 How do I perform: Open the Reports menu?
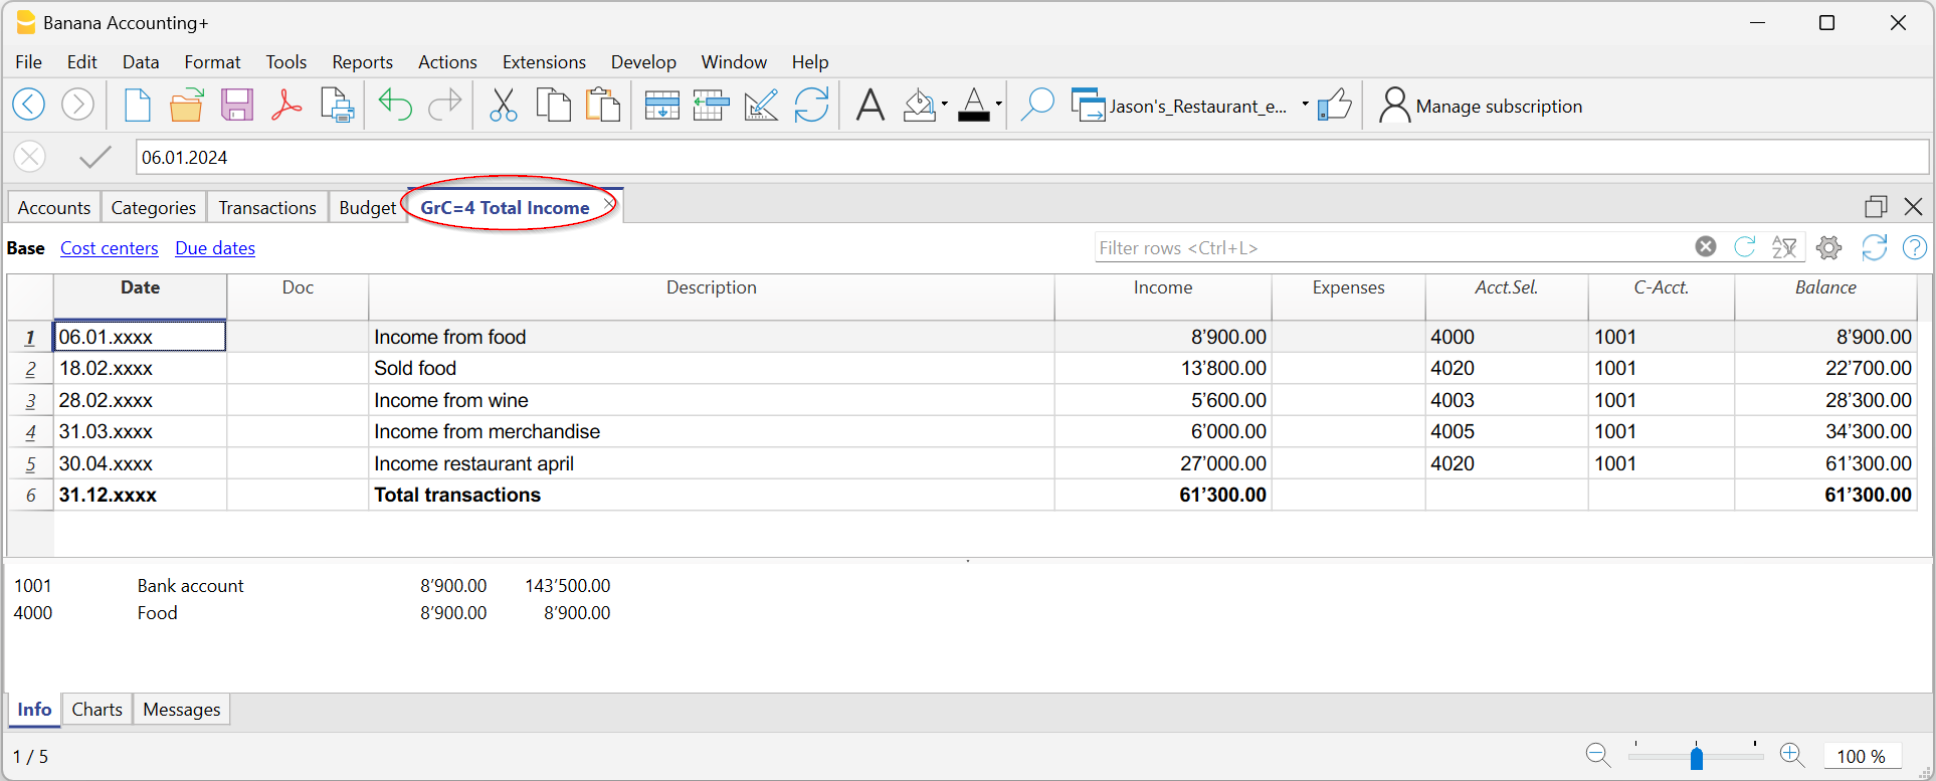(362, 62)
